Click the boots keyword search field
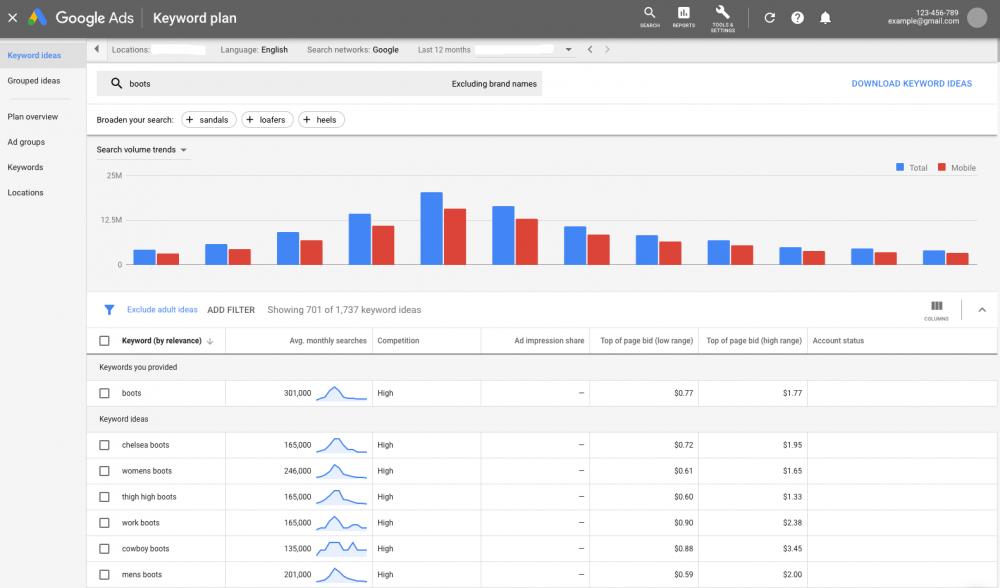 tap(320, 84)
